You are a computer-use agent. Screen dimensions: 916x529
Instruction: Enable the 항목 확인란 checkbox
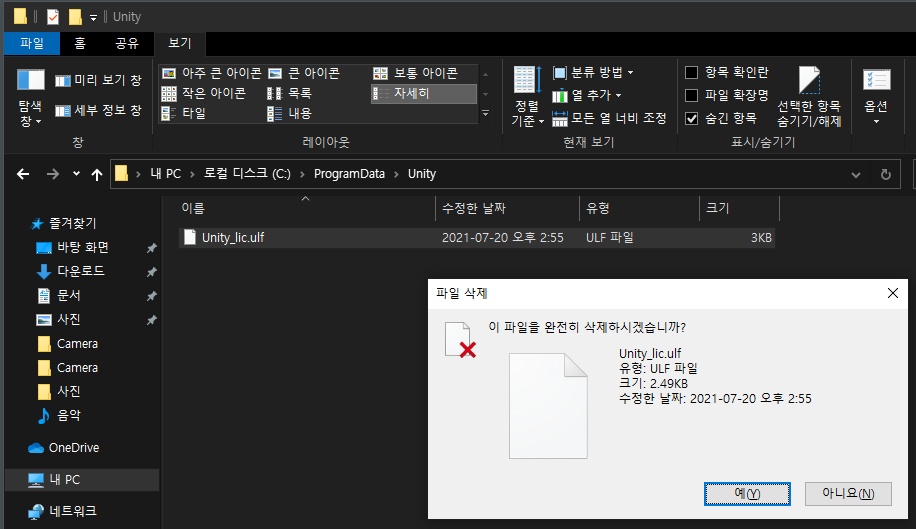point(692,72)
